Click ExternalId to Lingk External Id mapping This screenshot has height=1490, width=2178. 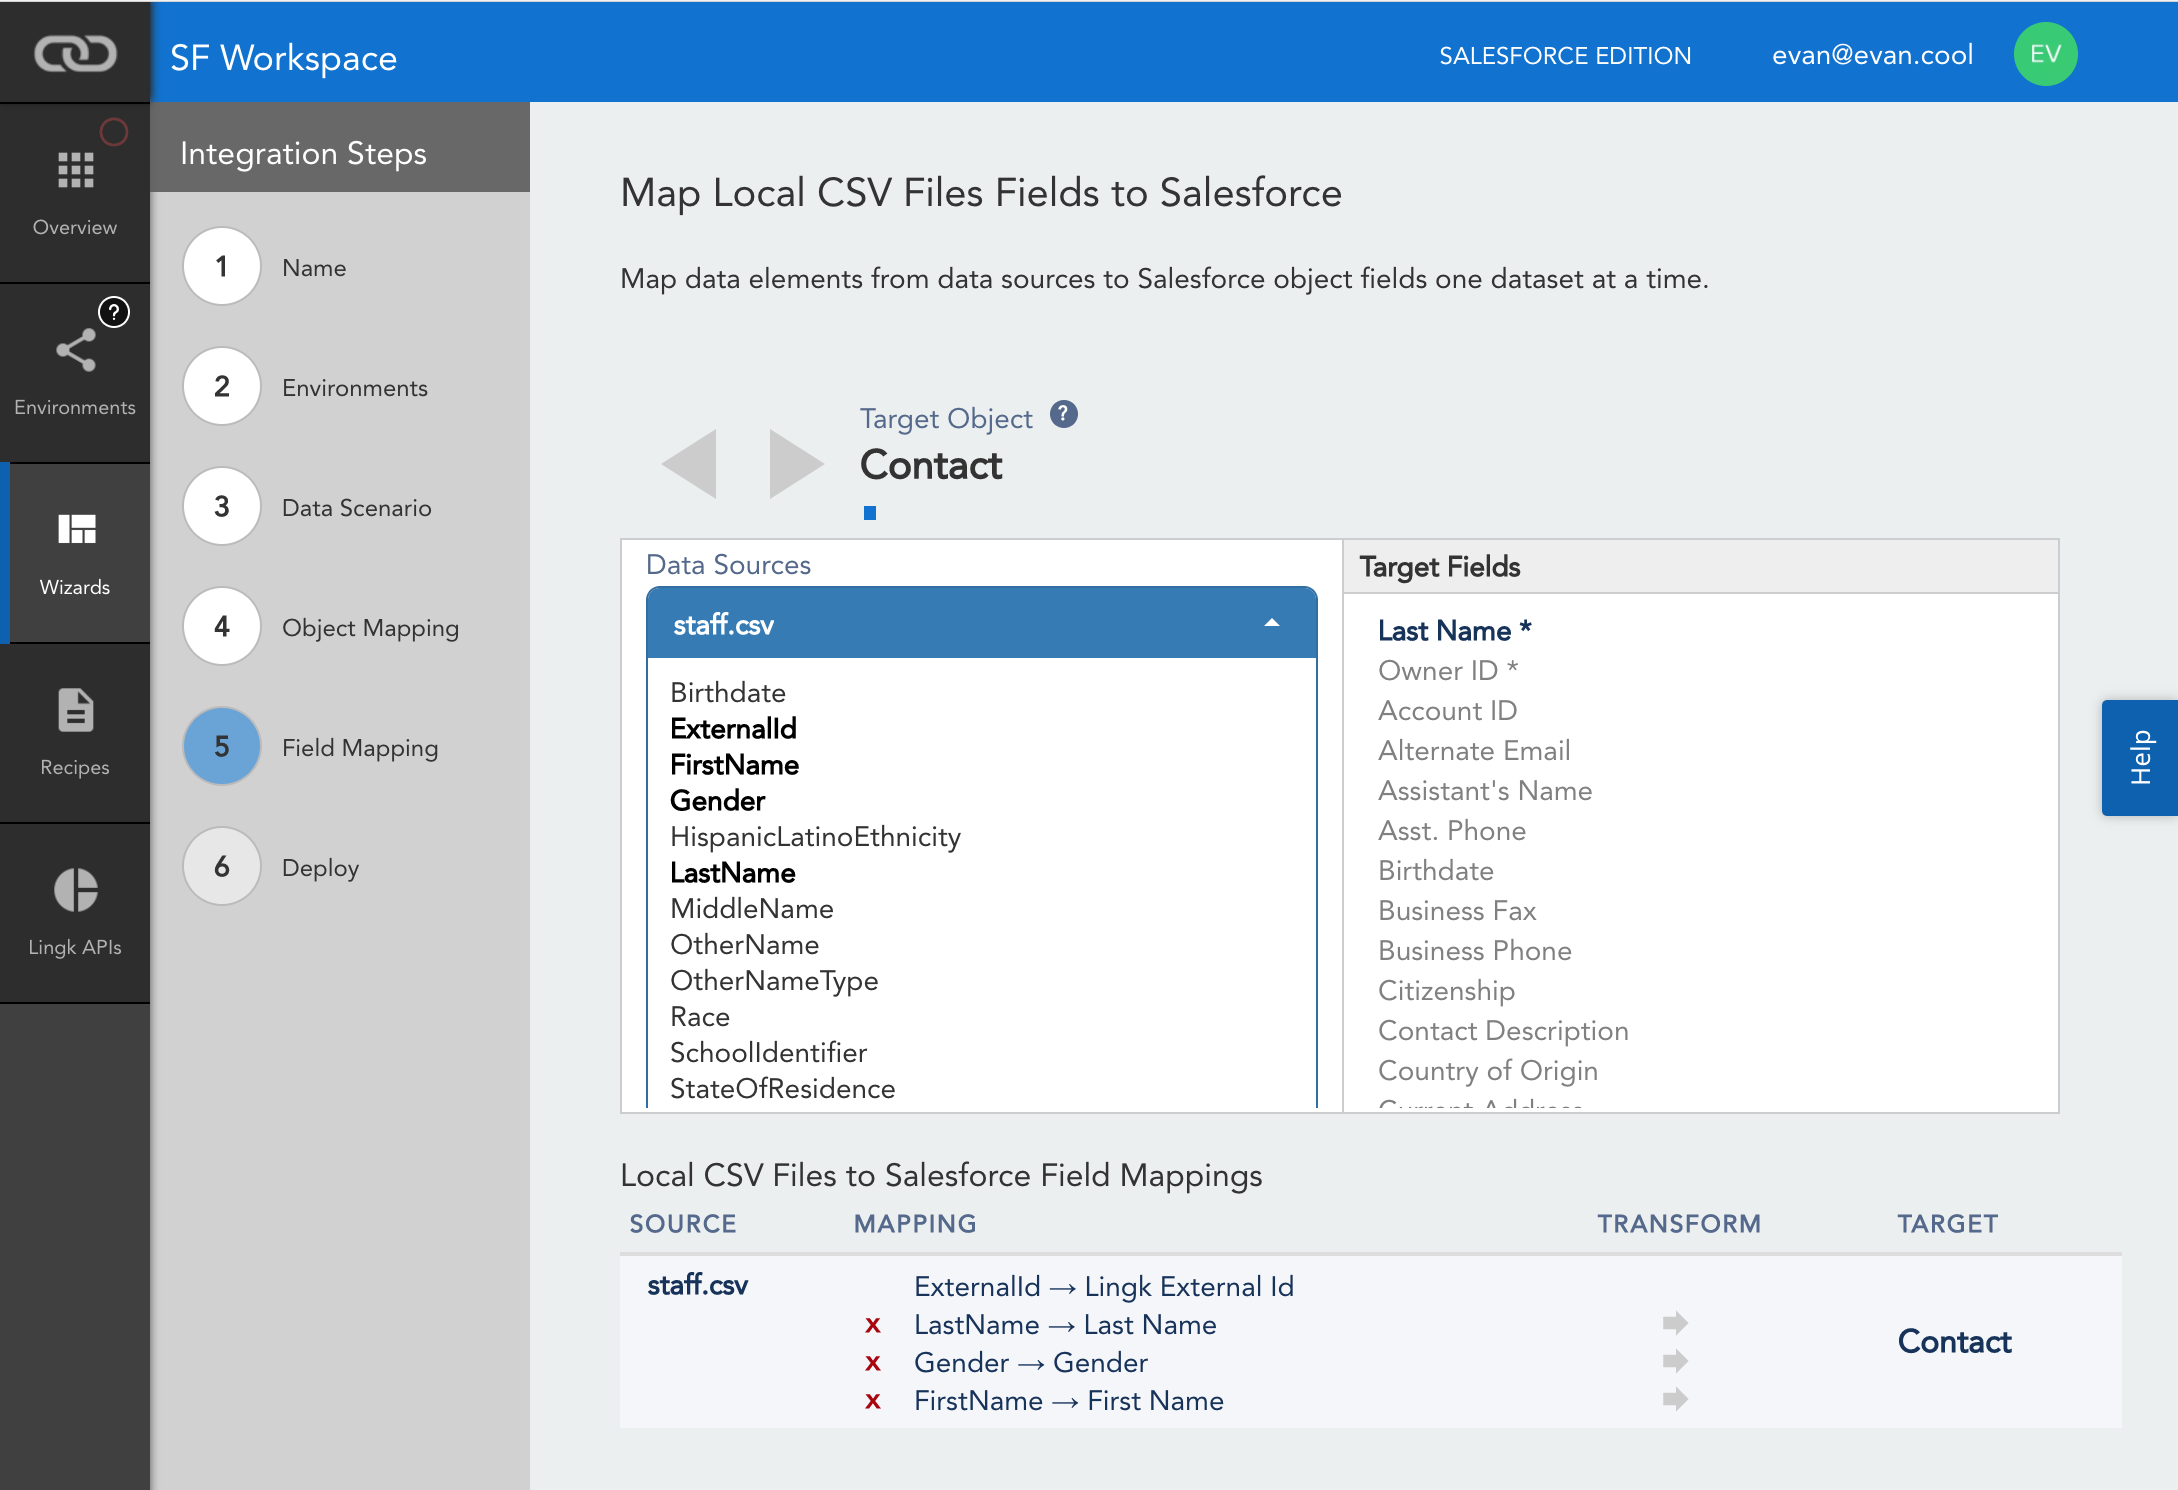pos(1104,1286)
